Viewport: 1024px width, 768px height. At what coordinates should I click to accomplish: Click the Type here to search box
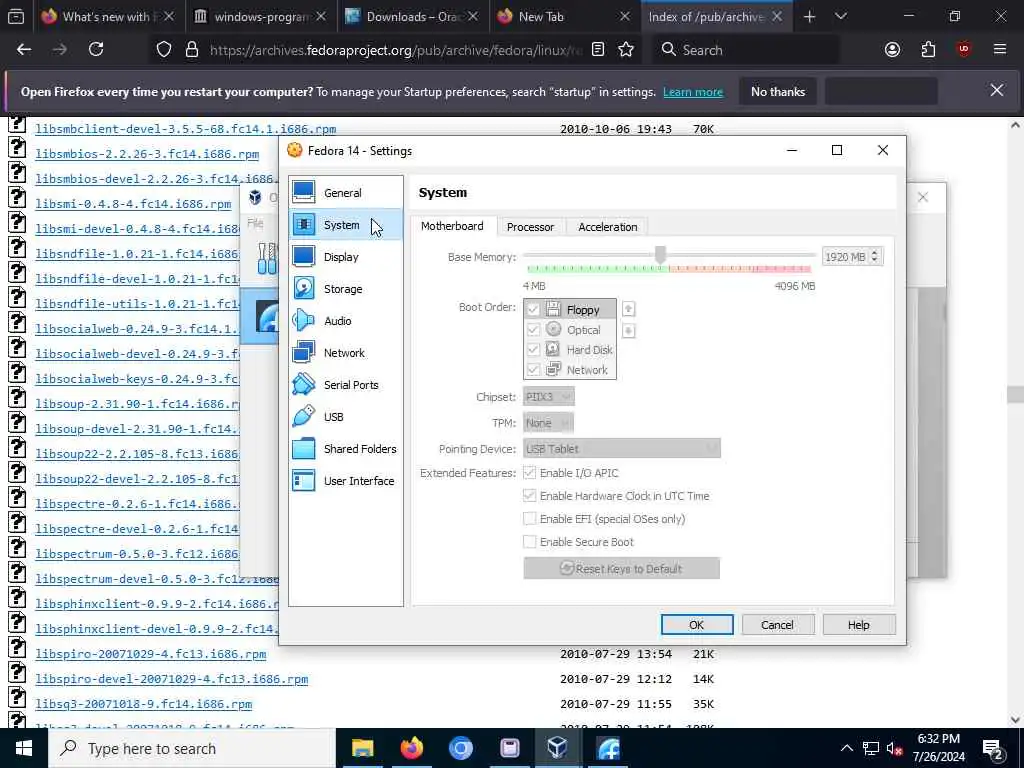pos(191,748)
